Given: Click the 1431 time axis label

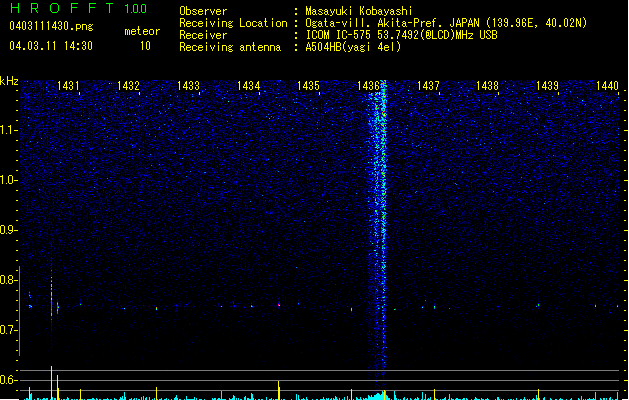Looking at the screenshot, I should (x=68, y=85).
